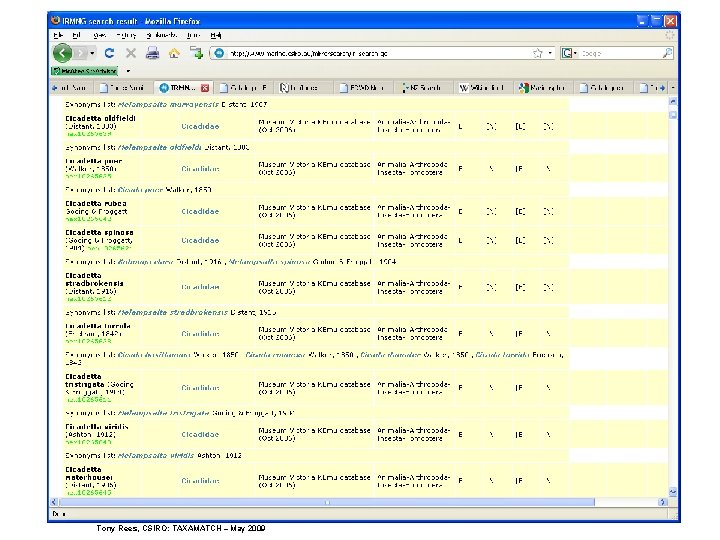The image size is (720, 540).
Task: Open Cicadidae link in Cicadetta rubea row
Action: coord(200,212)
